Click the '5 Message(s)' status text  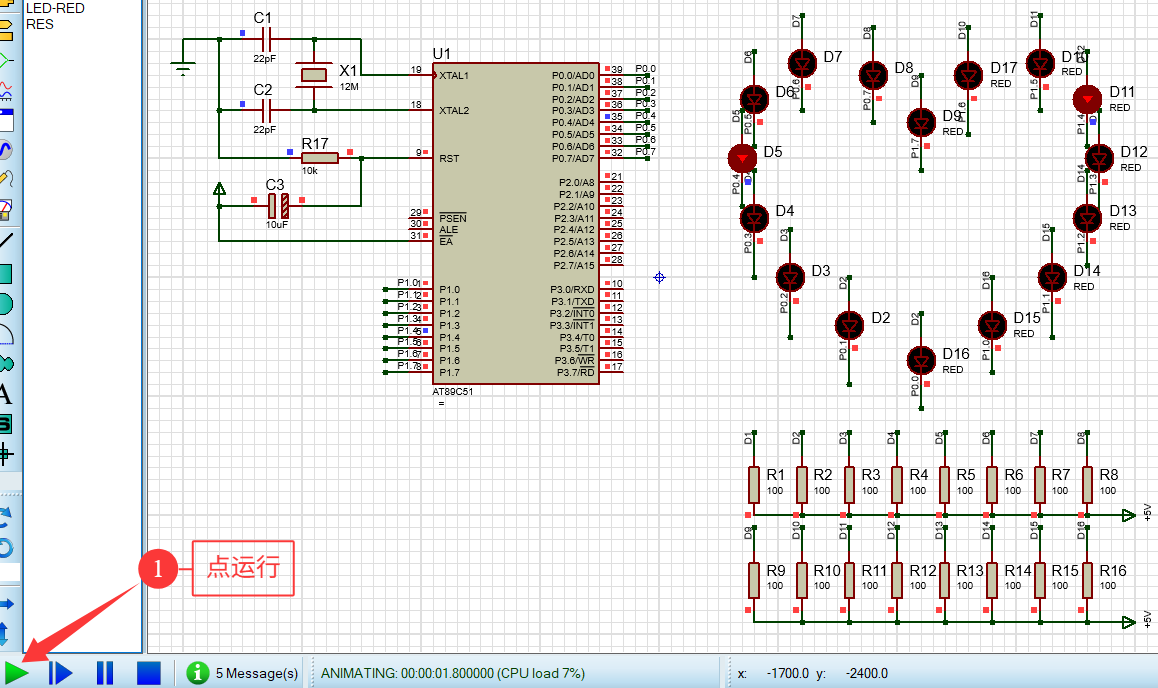click(257, 673)
